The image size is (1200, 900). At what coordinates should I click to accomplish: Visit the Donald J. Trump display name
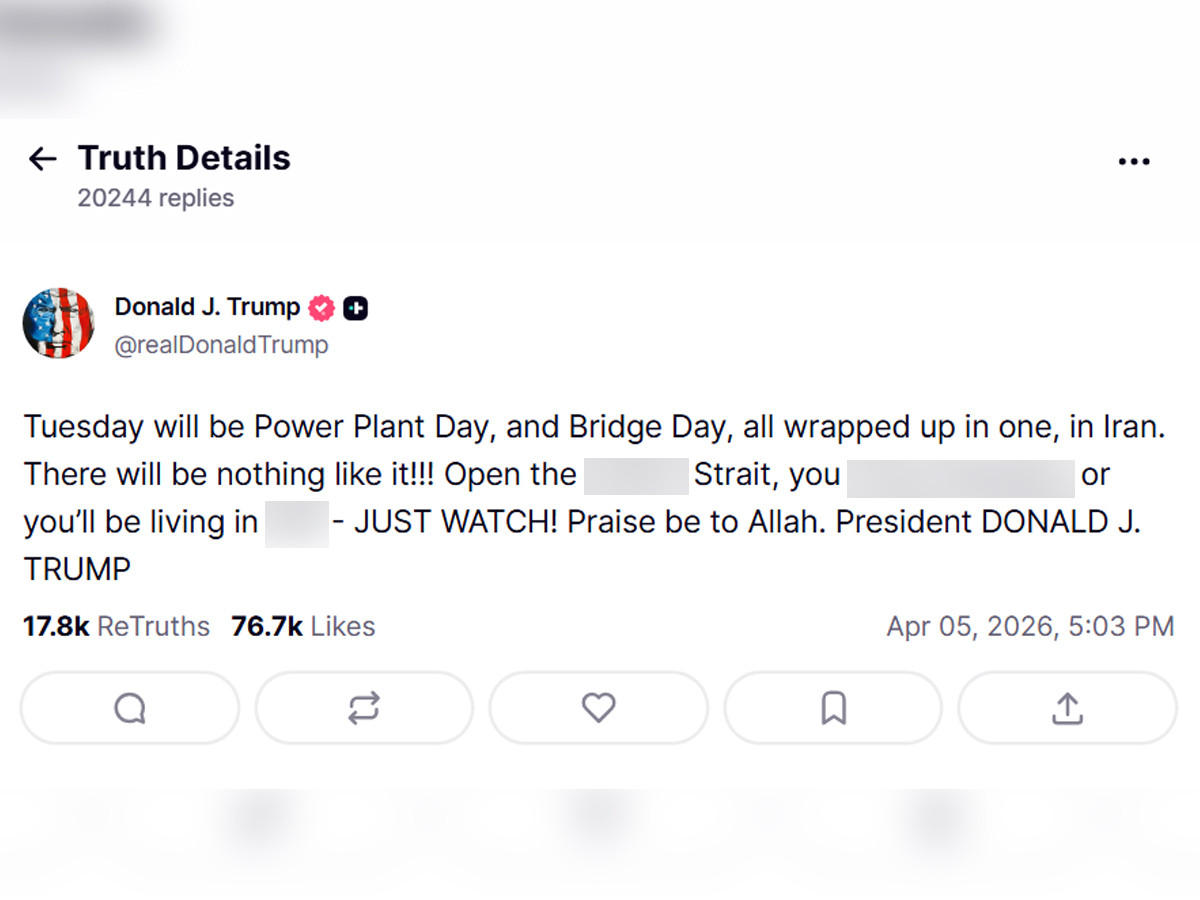[x=207, y=307]
